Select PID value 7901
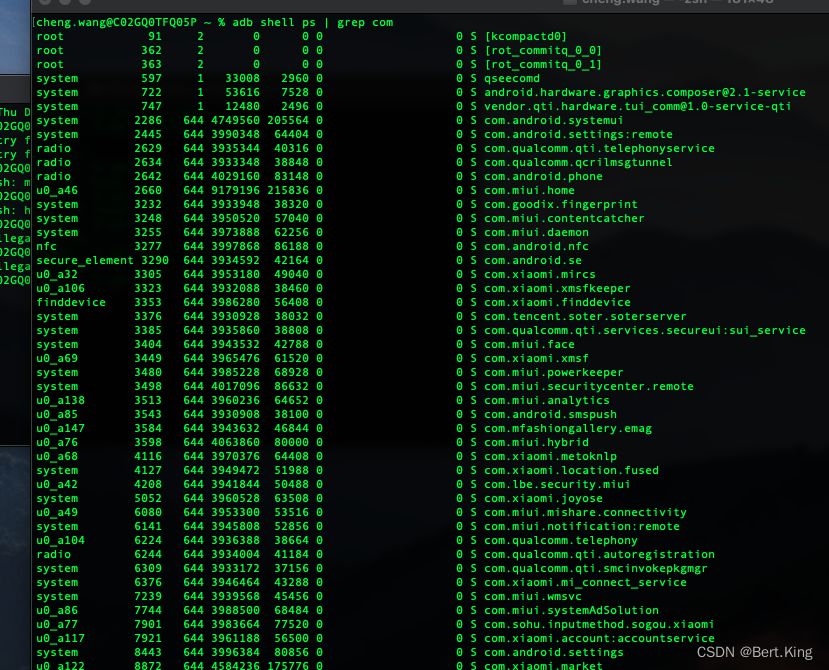 point(148,625)
